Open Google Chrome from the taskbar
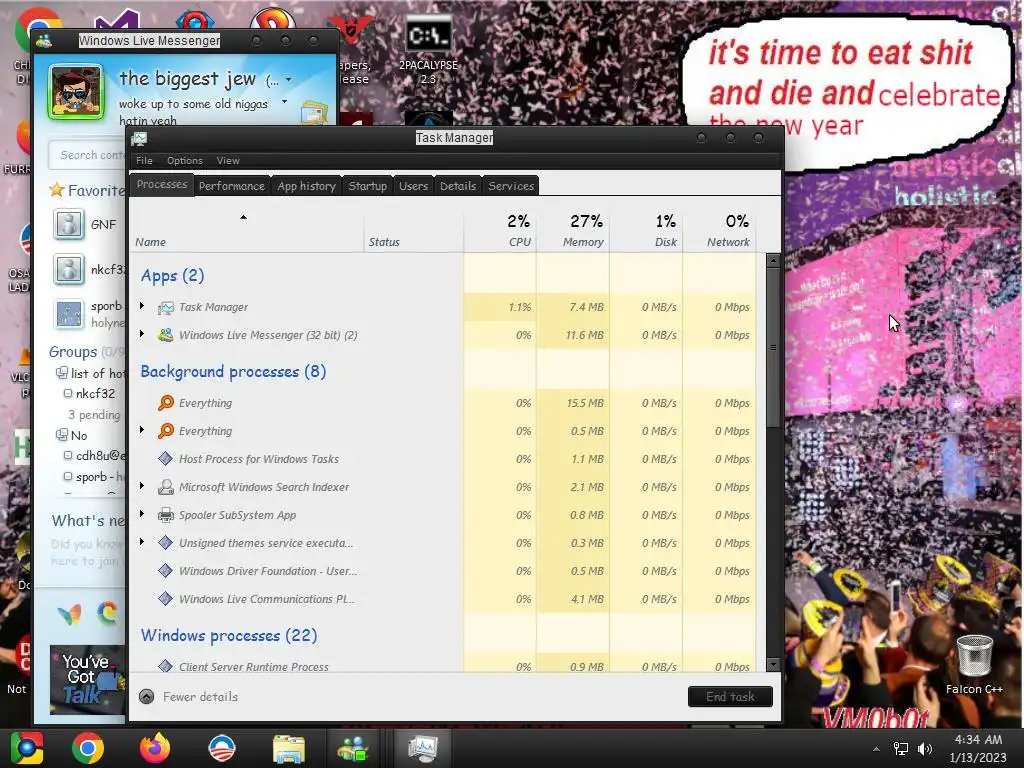The height and width of the screenshot is (768, 1024). (88, 748)
